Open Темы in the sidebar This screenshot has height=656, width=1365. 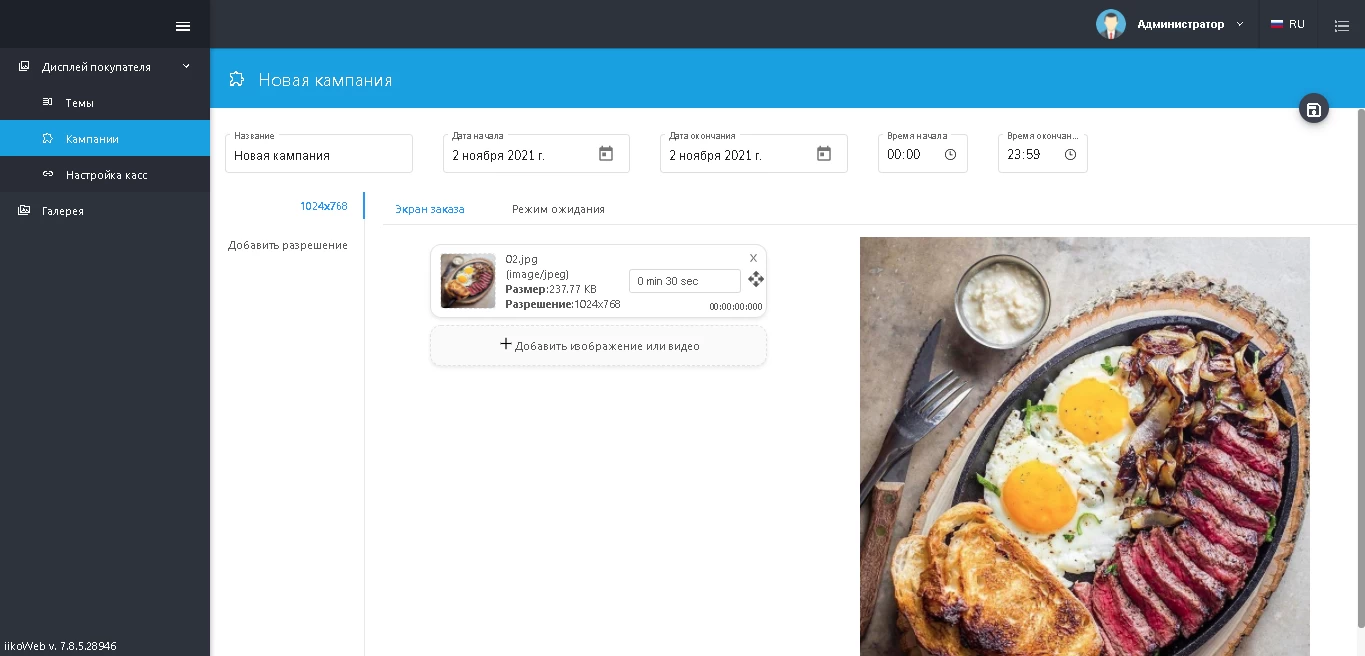80,103
